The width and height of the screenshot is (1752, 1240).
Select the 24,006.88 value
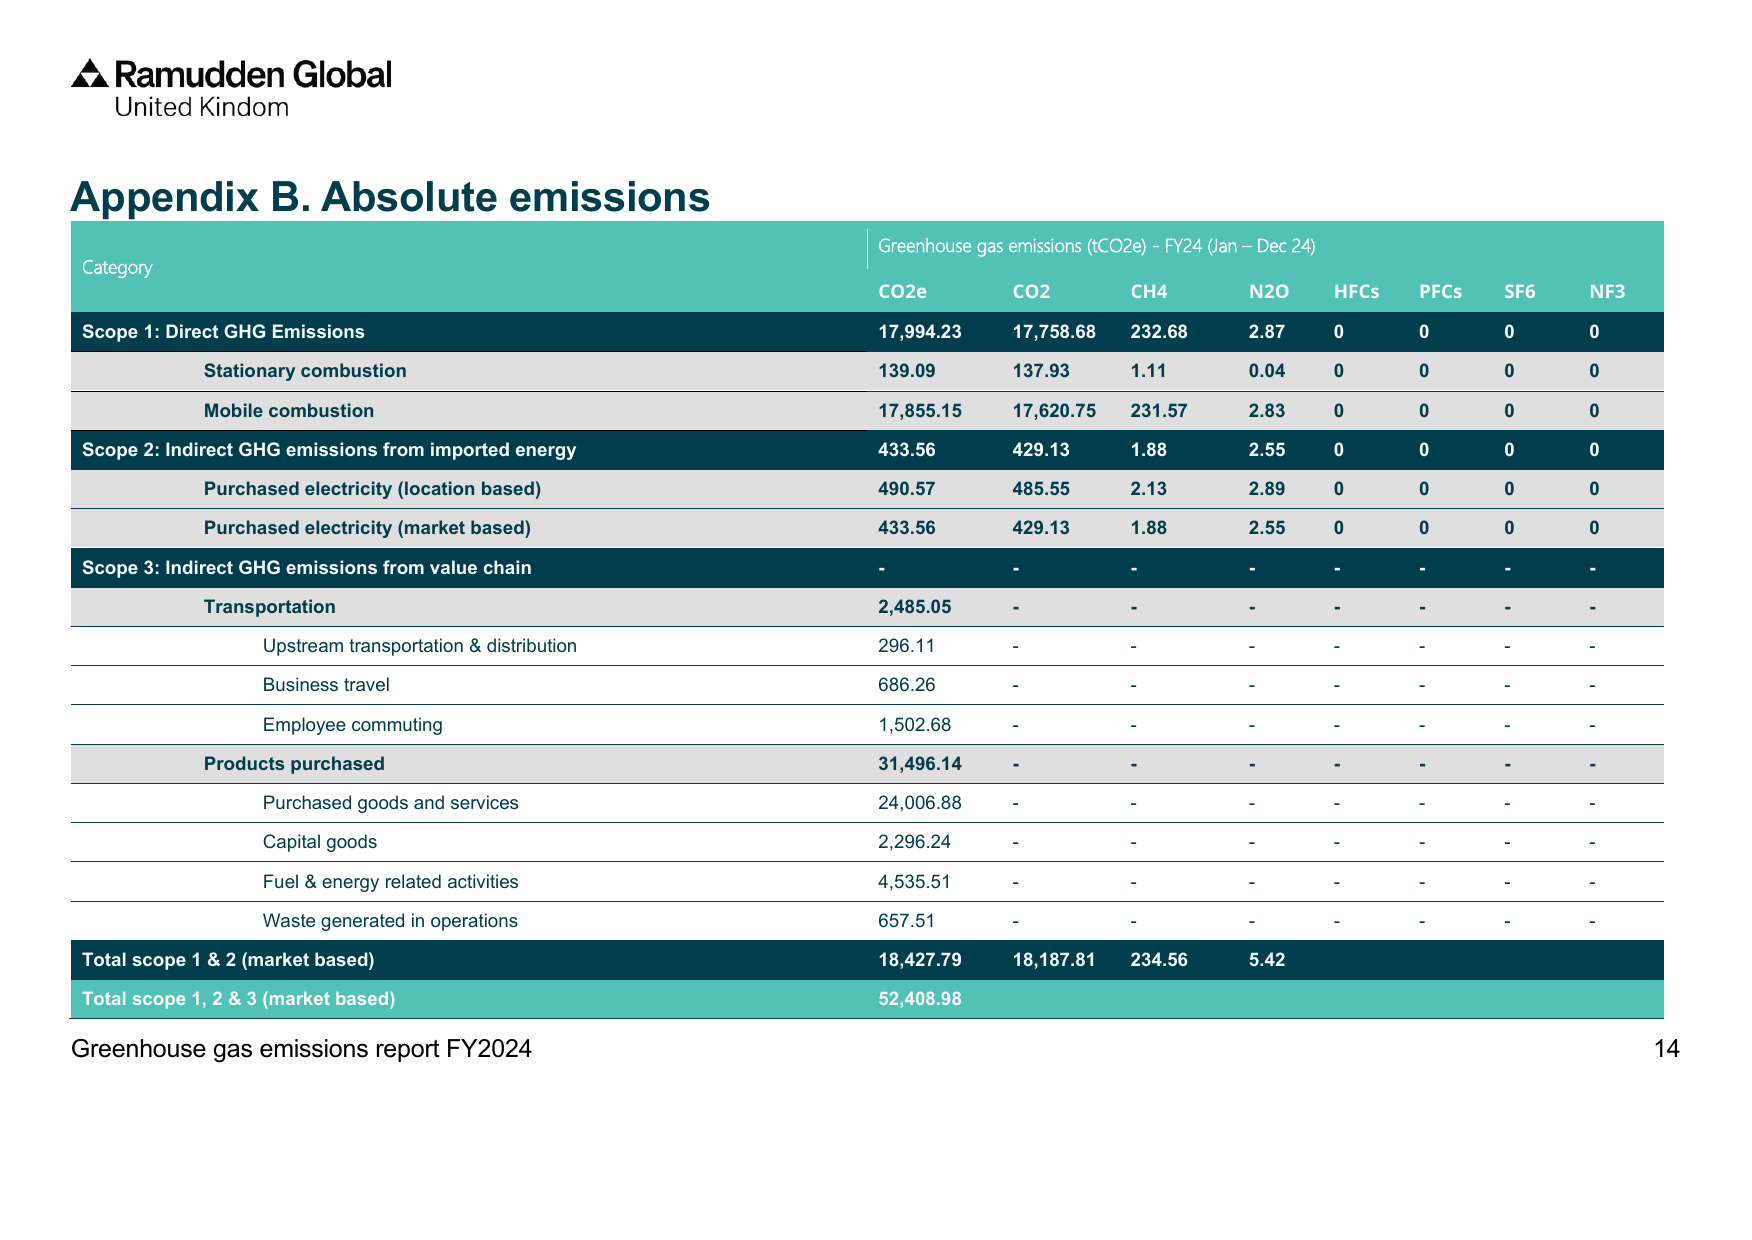click(x=920, y=803)
